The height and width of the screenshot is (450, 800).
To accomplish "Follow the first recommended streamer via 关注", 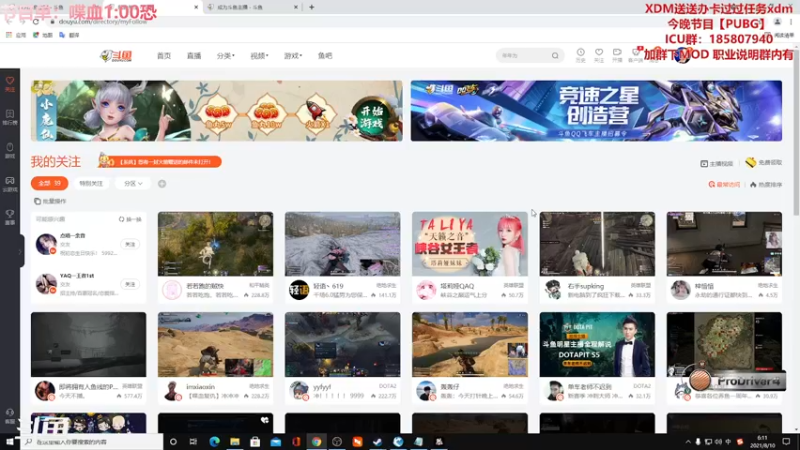I will 130,244.
